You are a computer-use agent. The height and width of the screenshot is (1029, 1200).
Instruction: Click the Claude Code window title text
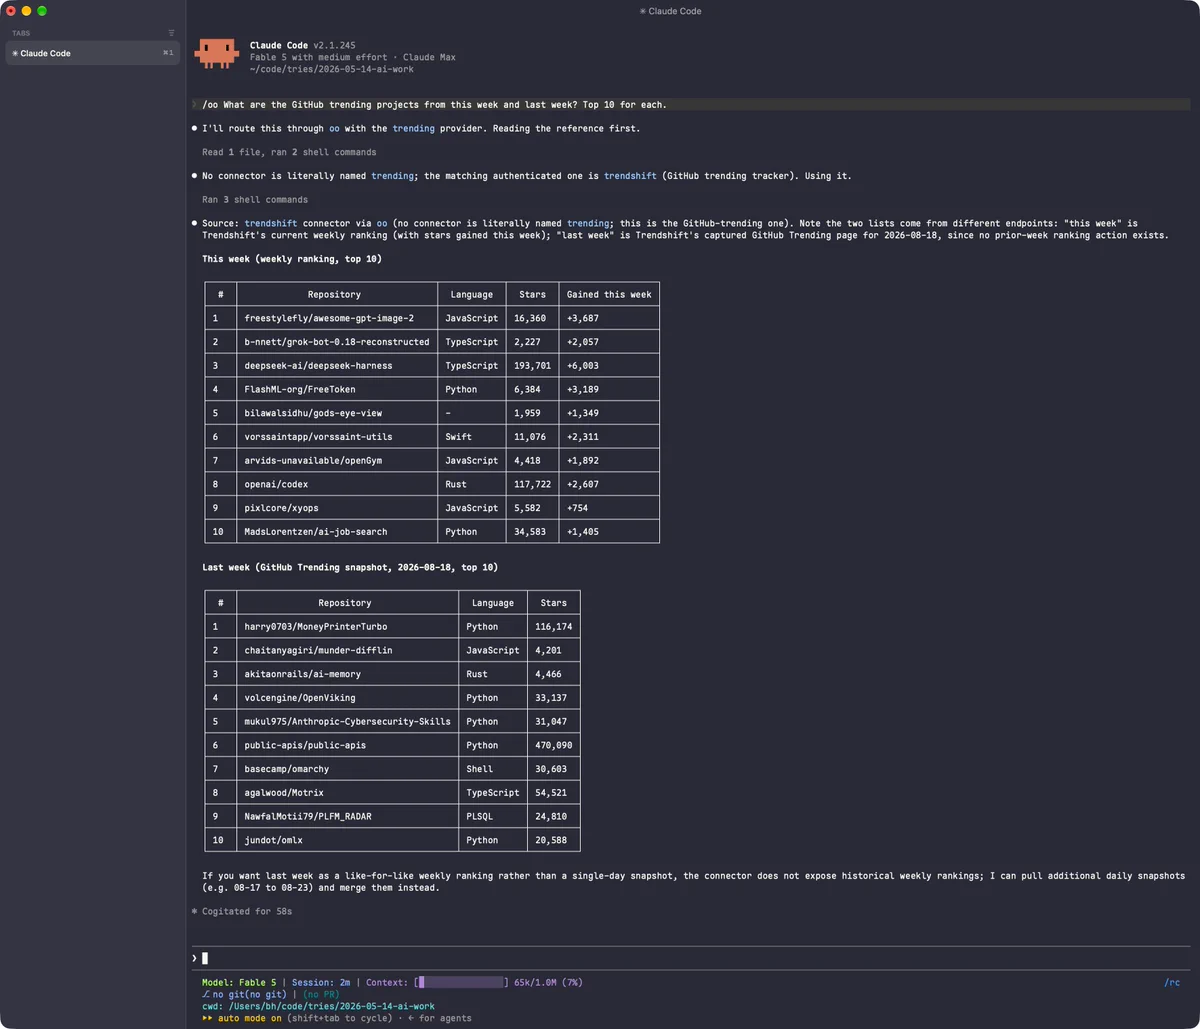click(670, 11)
